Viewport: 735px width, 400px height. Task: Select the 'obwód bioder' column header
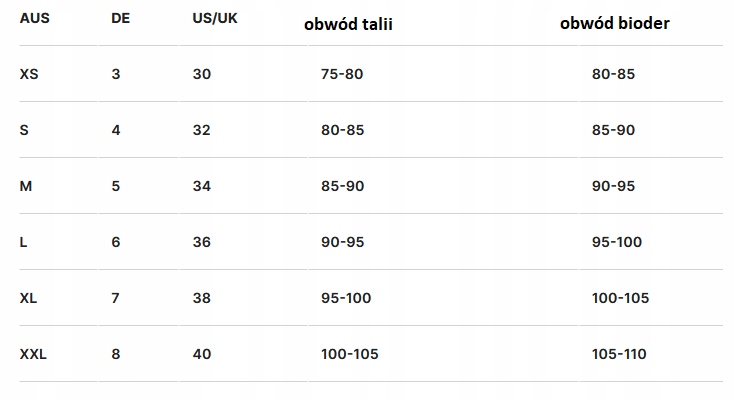[x=614, y=23]
